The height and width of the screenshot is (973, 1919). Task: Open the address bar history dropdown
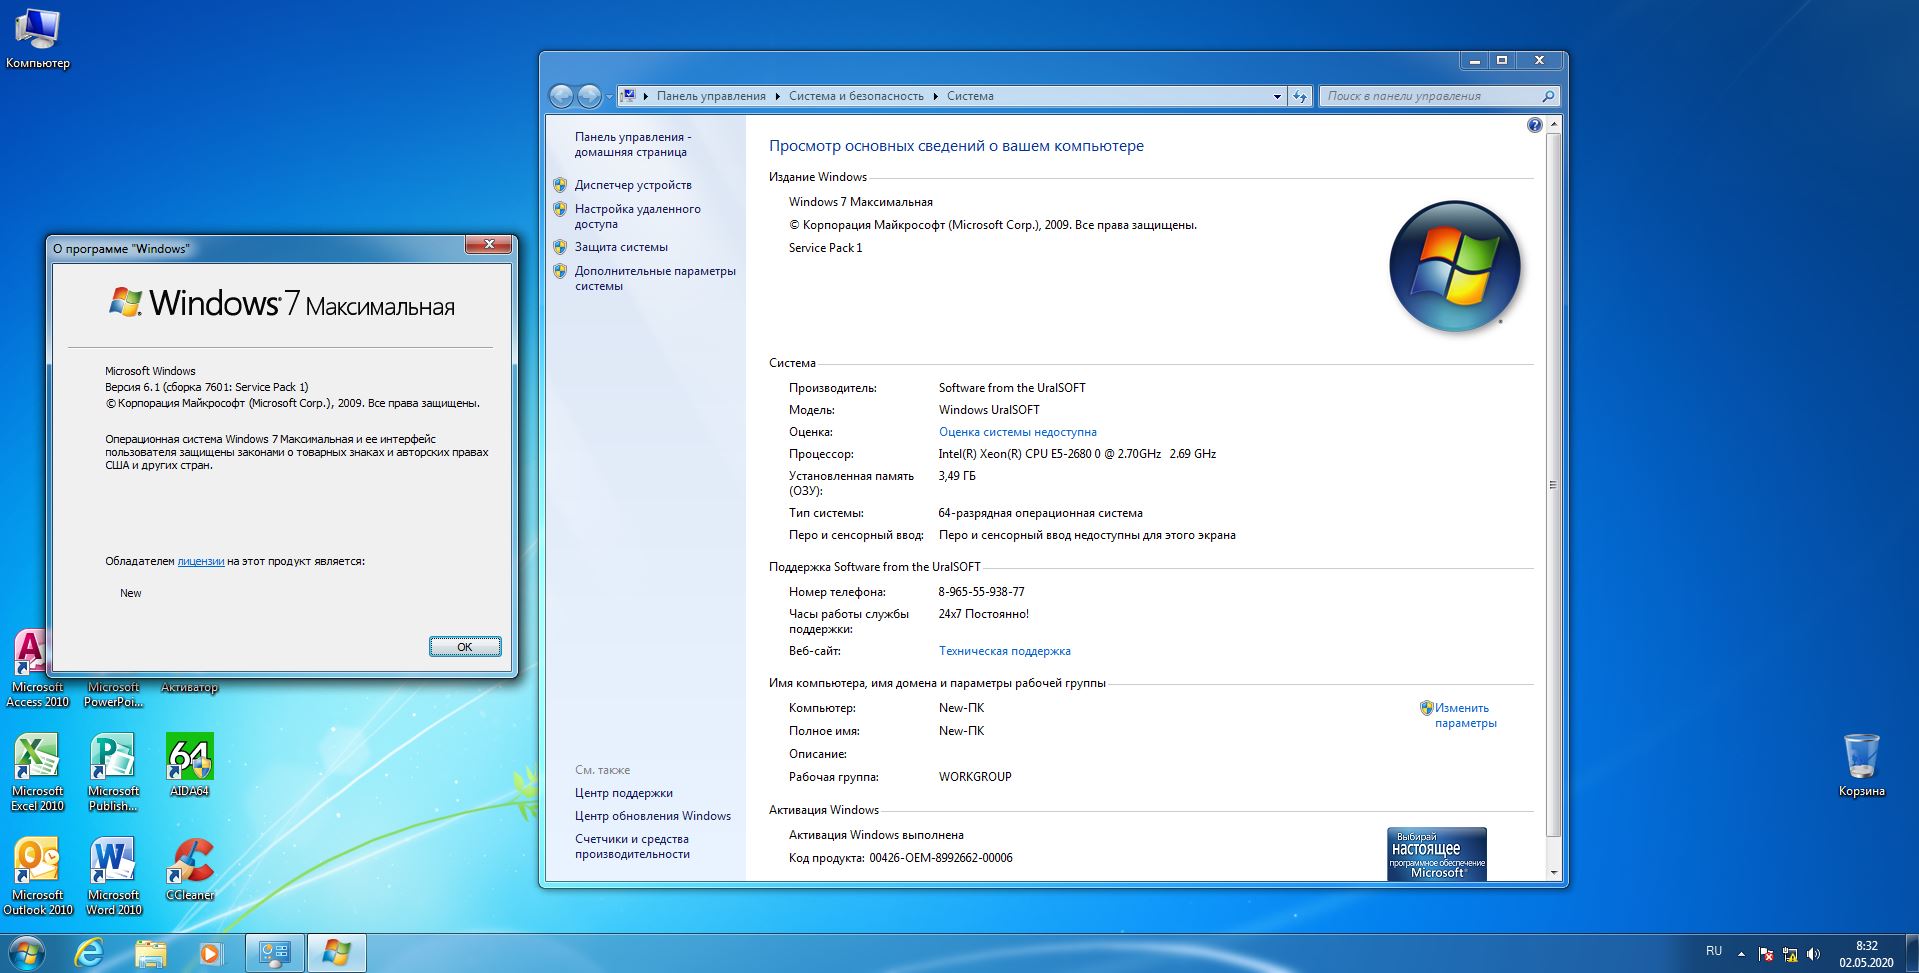click(1277, 96)
